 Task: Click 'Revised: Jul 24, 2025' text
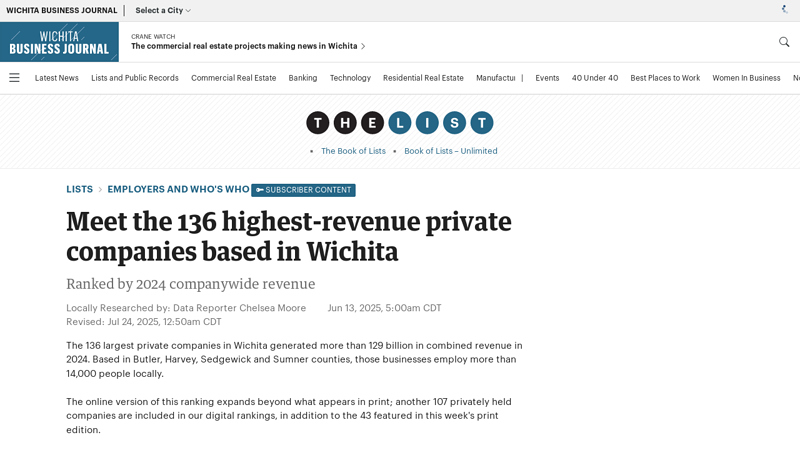coord(144,322)
